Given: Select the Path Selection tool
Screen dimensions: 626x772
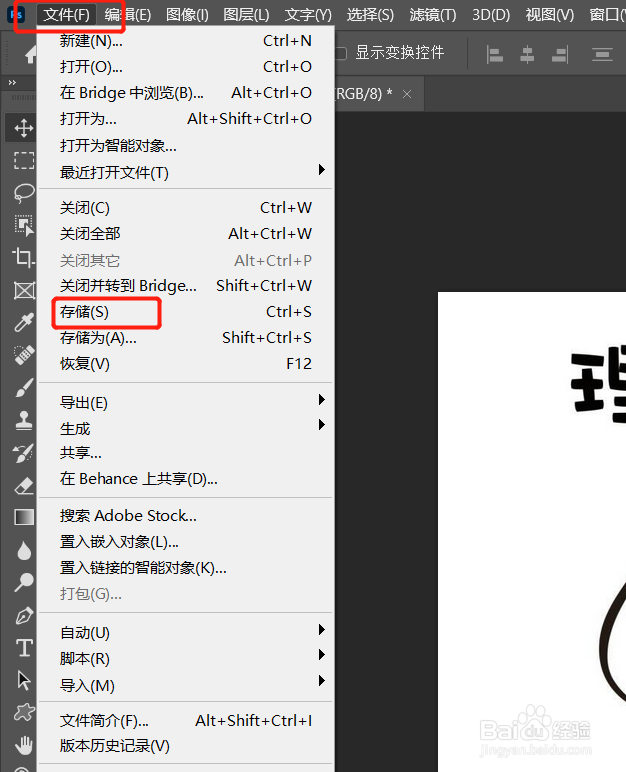Looking at the screenshot, I should coord(24,680).
